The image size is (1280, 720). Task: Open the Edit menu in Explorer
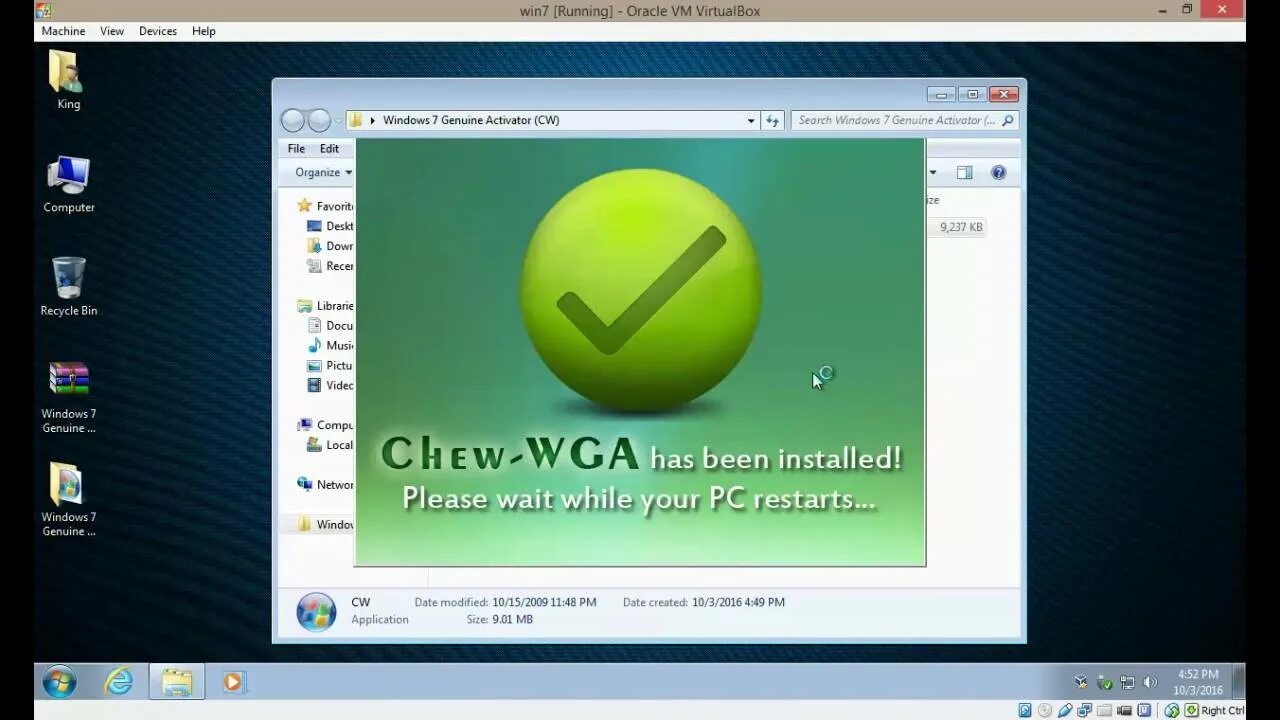pyautogui.click(x=329, y=148)
